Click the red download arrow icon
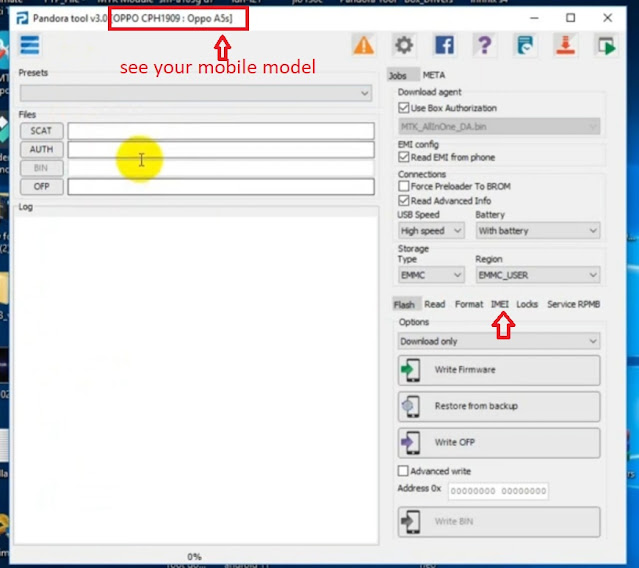The image size is (639, 568). pyautogui.click(x=565, y=45)
